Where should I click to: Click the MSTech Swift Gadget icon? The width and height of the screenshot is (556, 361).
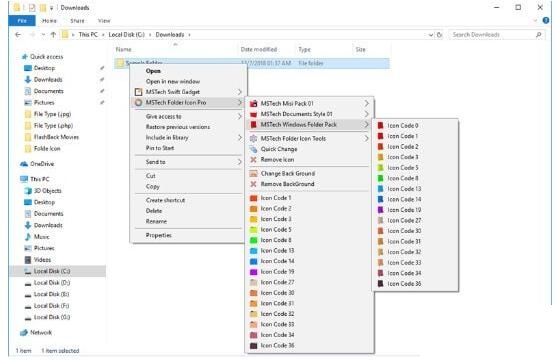click(x=139, y=92)
